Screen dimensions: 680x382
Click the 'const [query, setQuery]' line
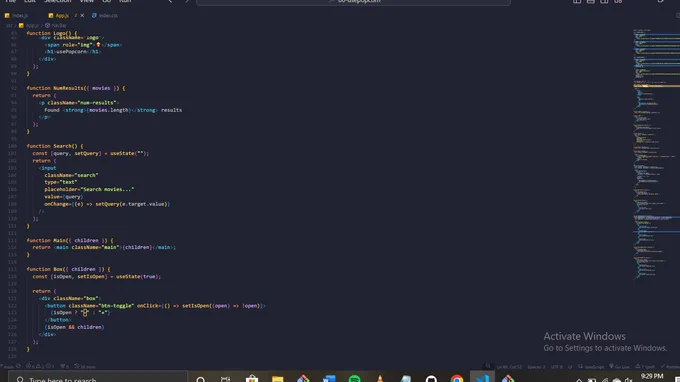click(x=91, y=153)
